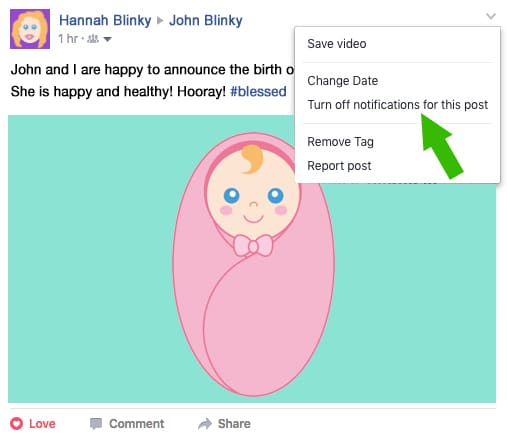Click Hannah Blinky's profile avatar
The image size is (507, 445).
coord(30,29)
